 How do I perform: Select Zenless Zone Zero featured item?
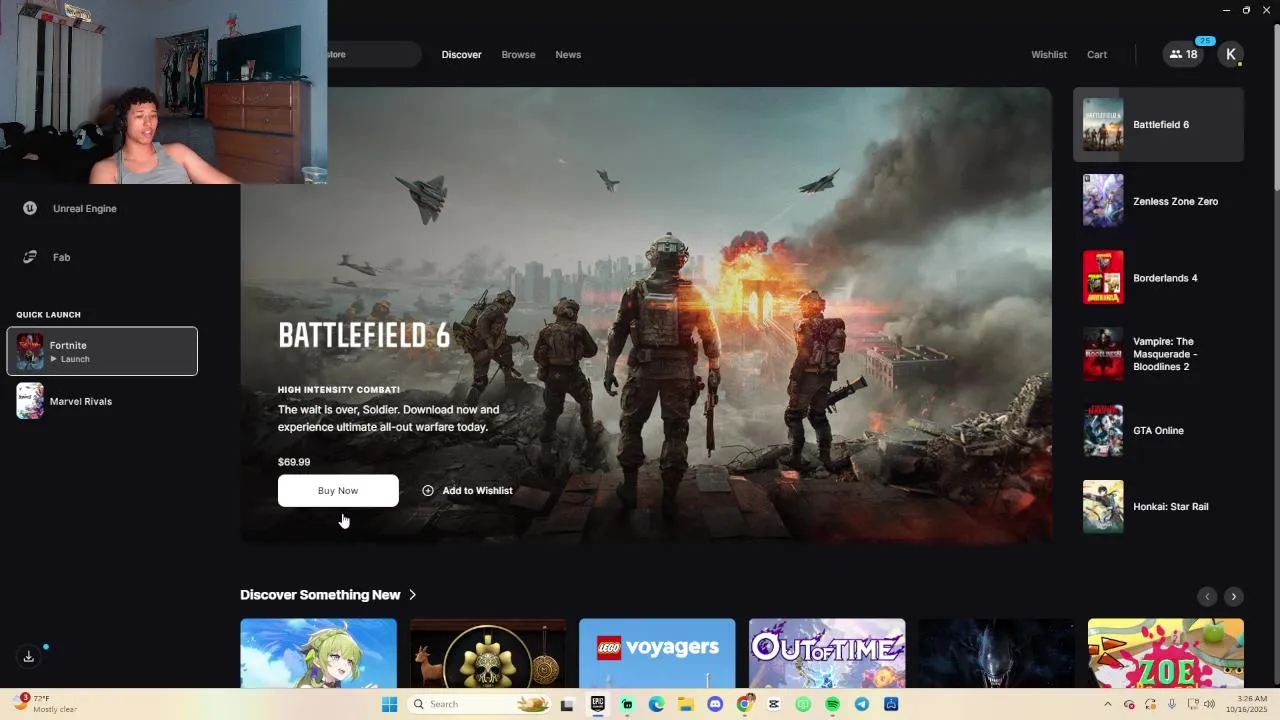click(1158, 201)
